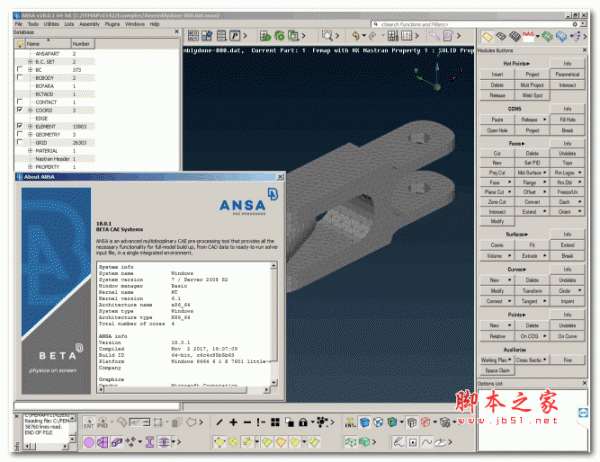Close the About ANSA dialog
Image resolution: width=600 pixels, height=462 pixels.
coord(280,176)
